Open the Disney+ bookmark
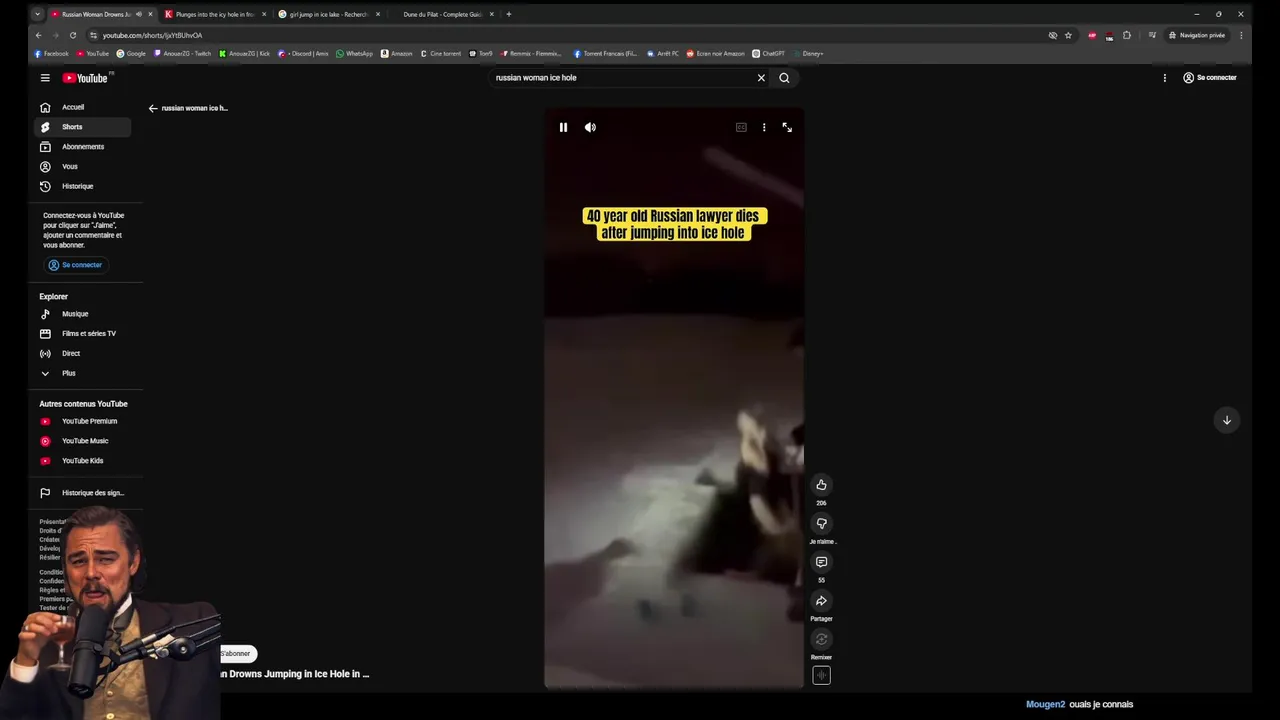This screenshot has height=720, width=1280. [x=808, y=54]
